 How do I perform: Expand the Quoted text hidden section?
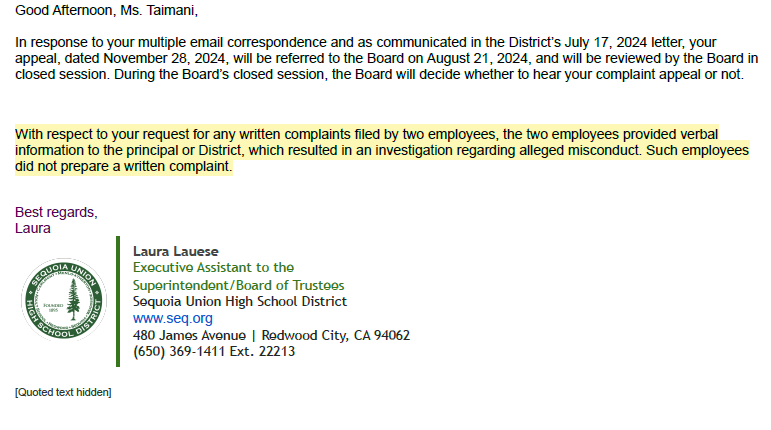pyautogui.click(x=63, y=392)
